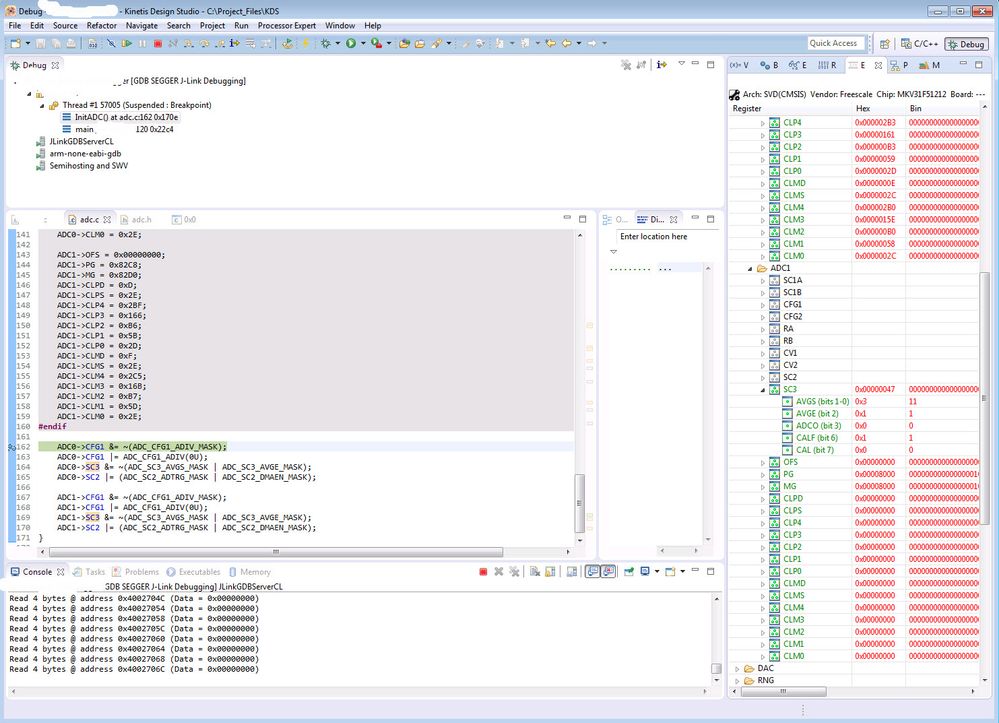The image size is (999, 723).
Task: Click the Debug bug launch icon
Action: point(326,43)
